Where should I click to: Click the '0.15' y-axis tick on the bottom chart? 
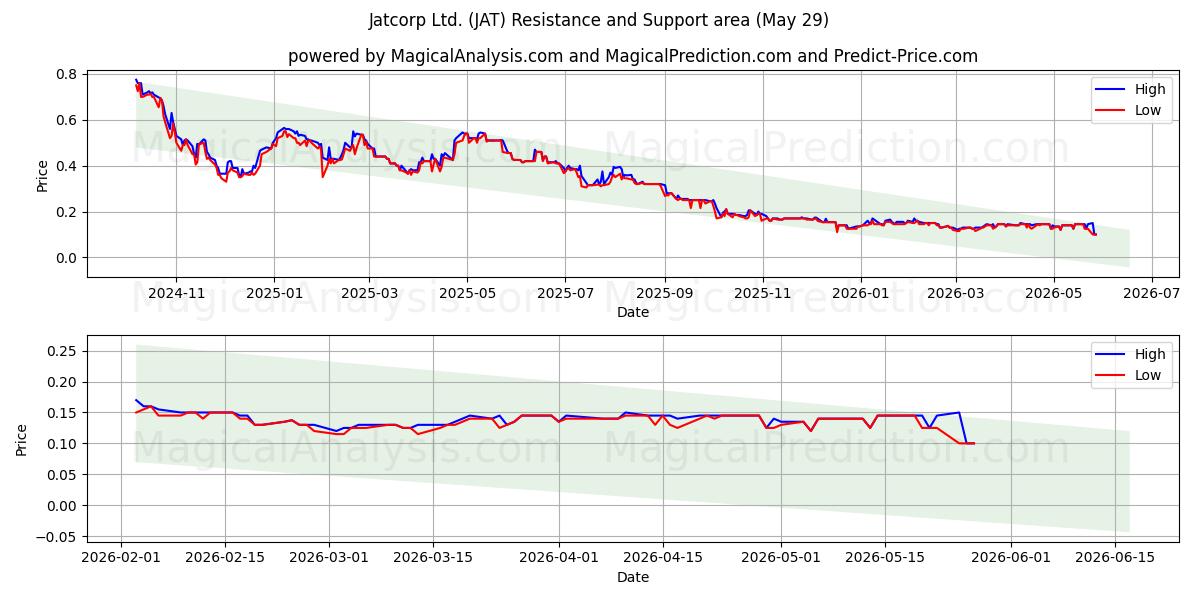point(63,413)
